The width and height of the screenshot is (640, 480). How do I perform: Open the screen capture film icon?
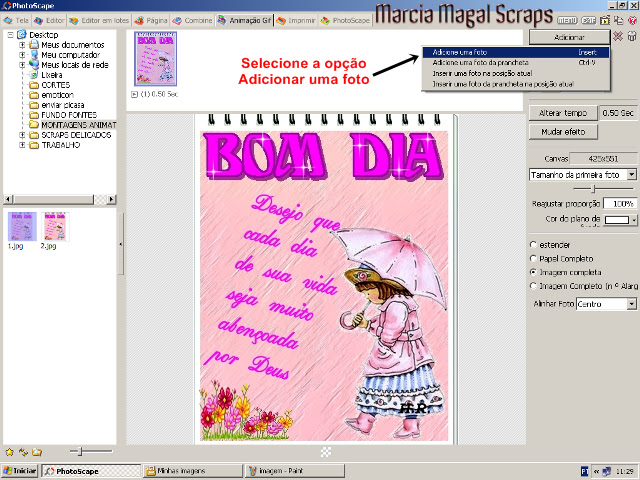coord(605,20)
